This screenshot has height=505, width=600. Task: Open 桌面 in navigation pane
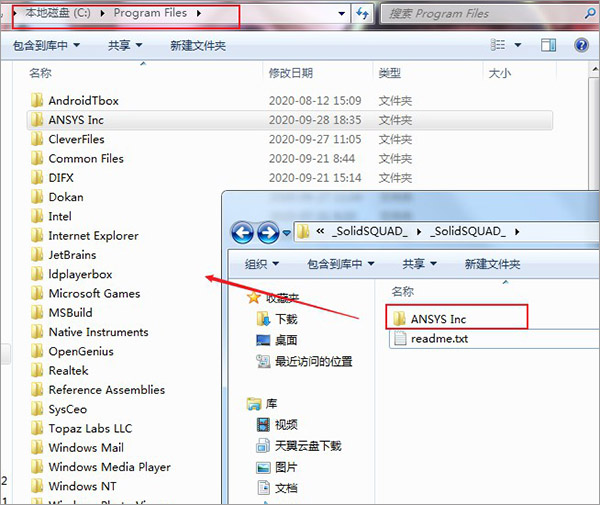277,340
